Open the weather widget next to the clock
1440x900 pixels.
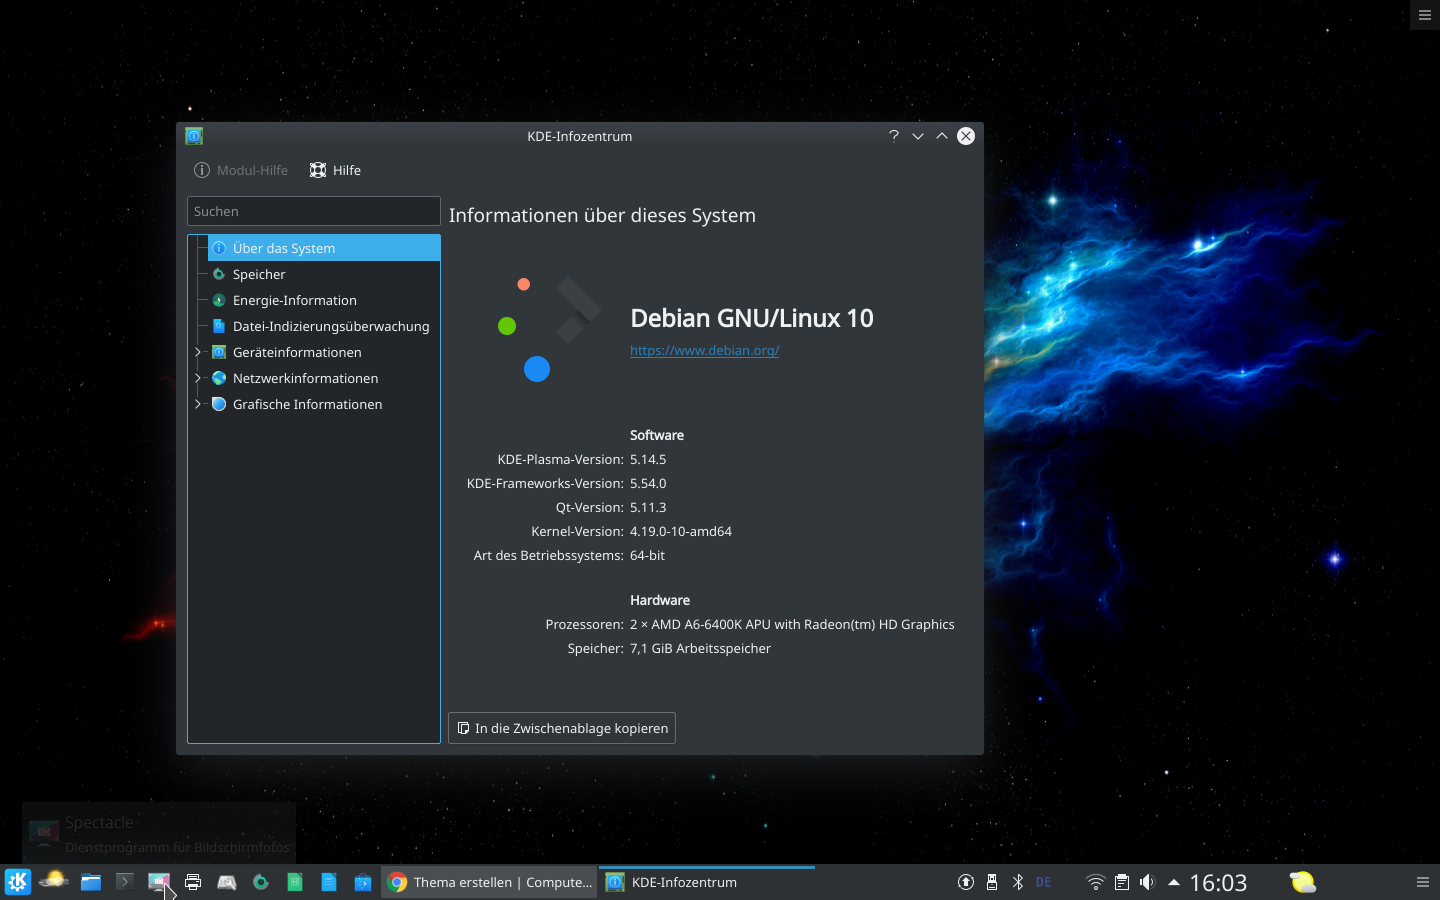pyautogui.click(x=1303, y=882)
